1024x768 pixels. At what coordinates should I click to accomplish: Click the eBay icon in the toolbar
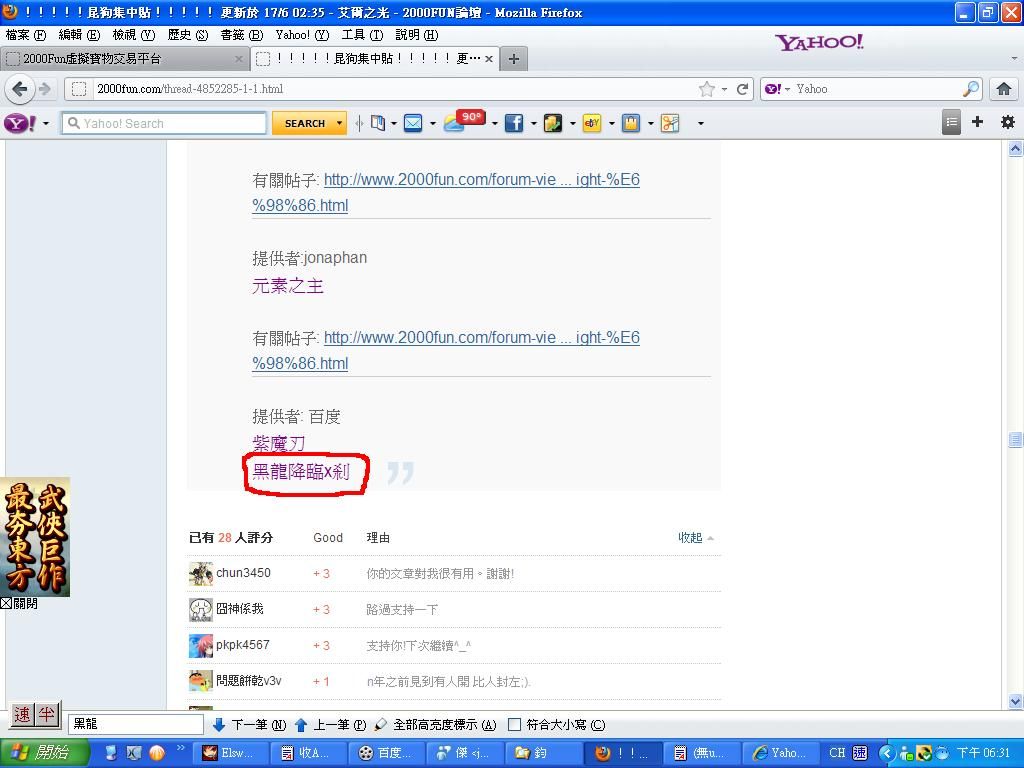coord(591,123)
